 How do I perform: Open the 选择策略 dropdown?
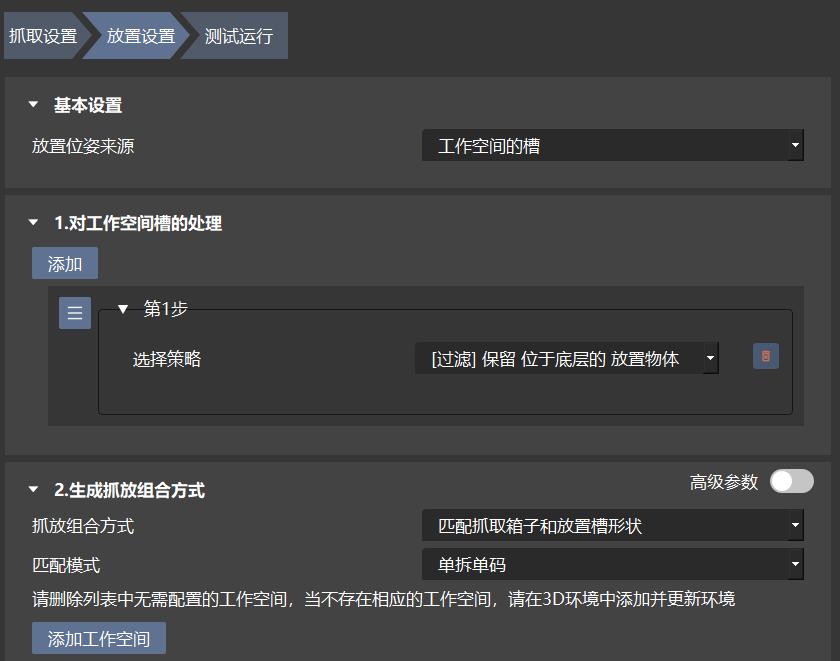[x=567, y=358]
